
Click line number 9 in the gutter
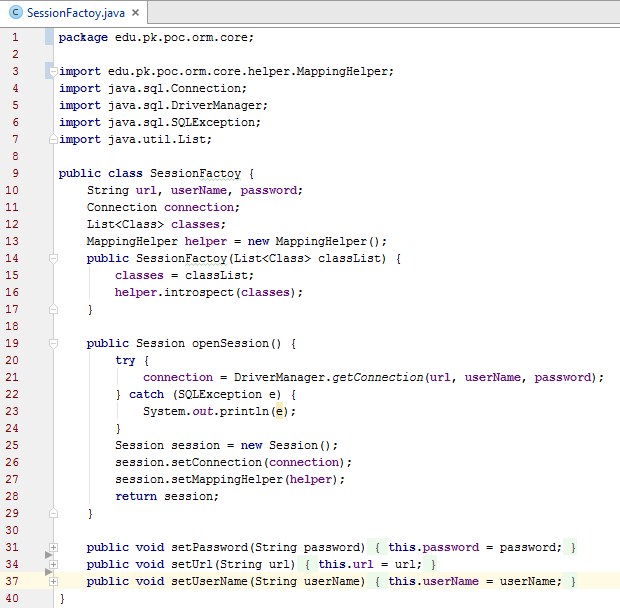tap(15, 173)
